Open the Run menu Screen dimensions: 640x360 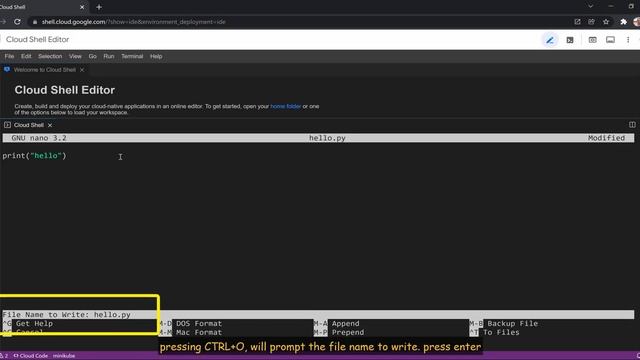tap(109, 56)
